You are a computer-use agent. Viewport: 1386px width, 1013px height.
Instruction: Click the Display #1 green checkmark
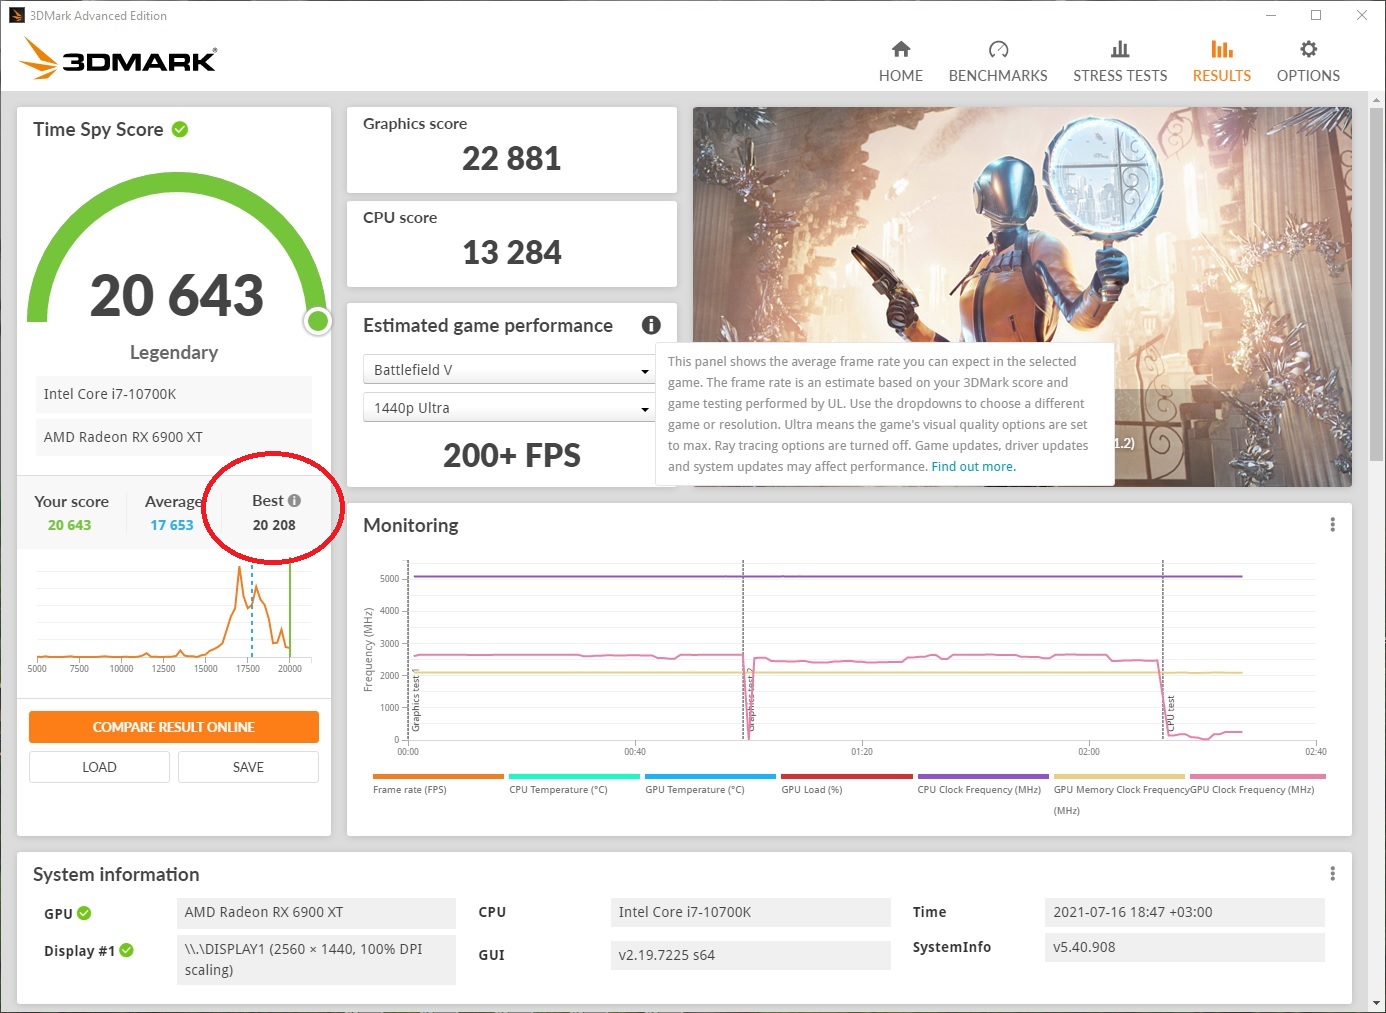tap(126, 950)
